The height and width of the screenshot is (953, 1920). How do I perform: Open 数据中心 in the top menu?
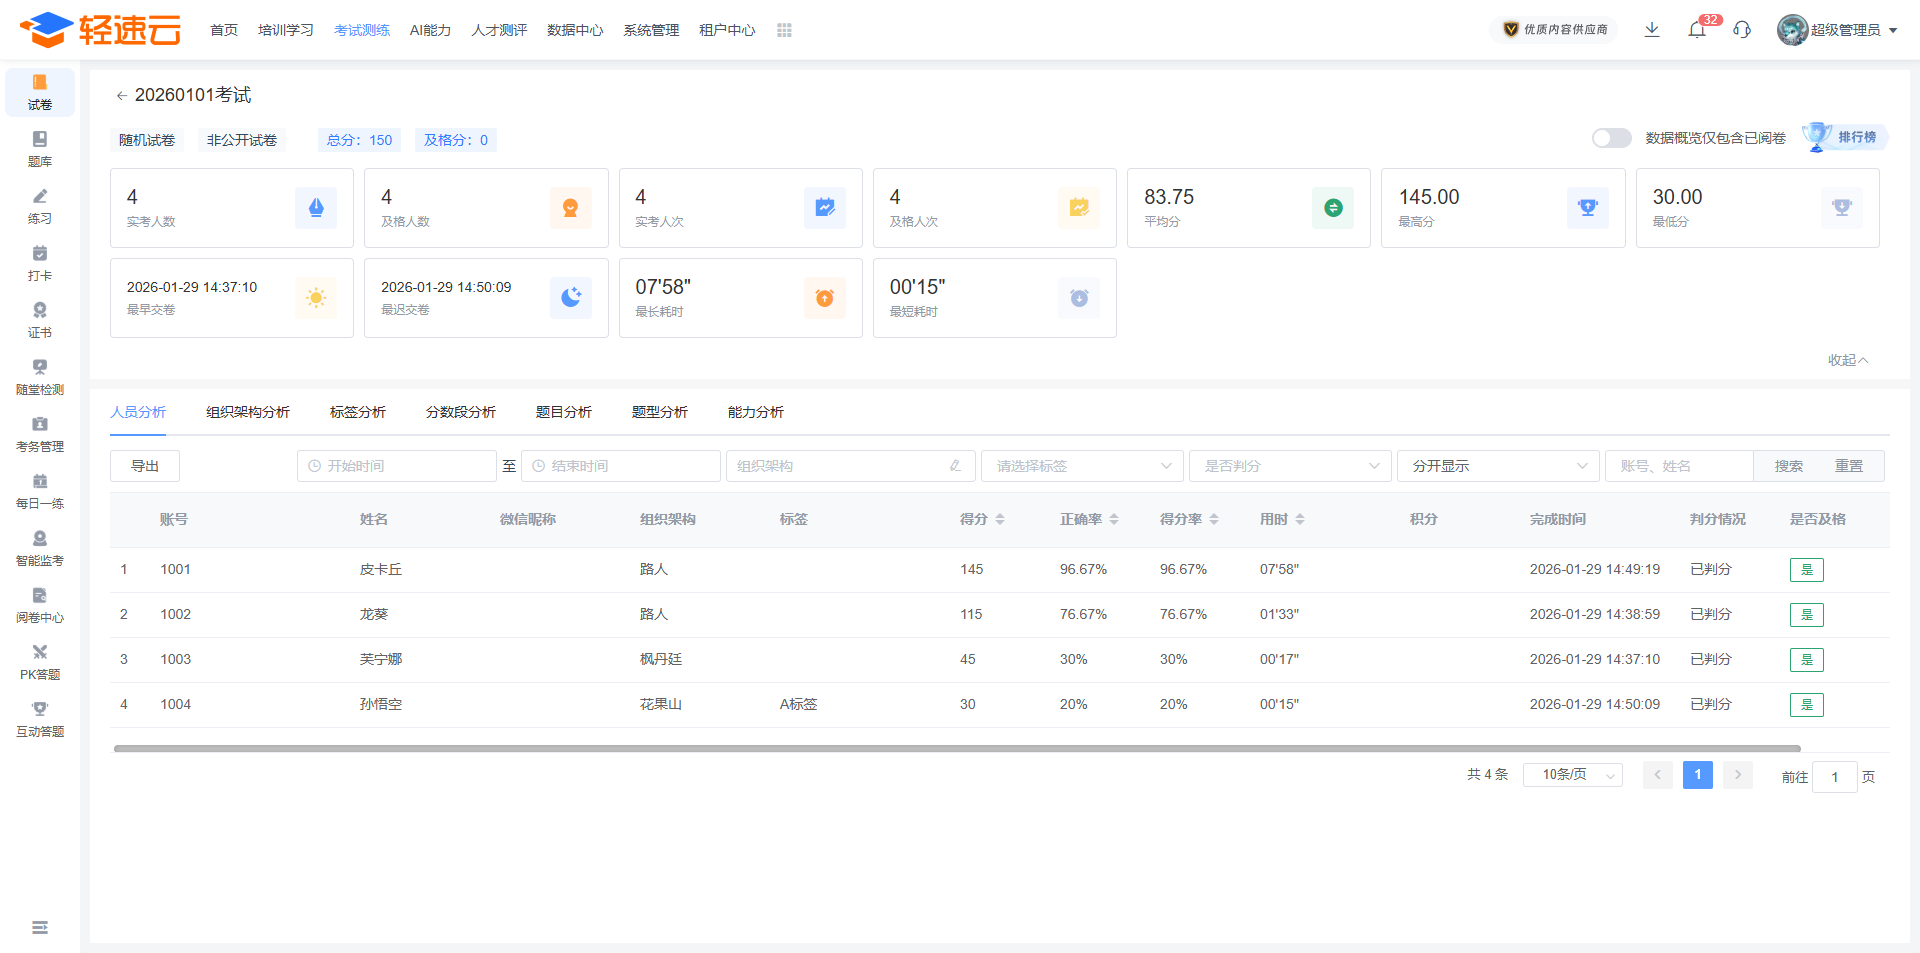click(575, 30)
